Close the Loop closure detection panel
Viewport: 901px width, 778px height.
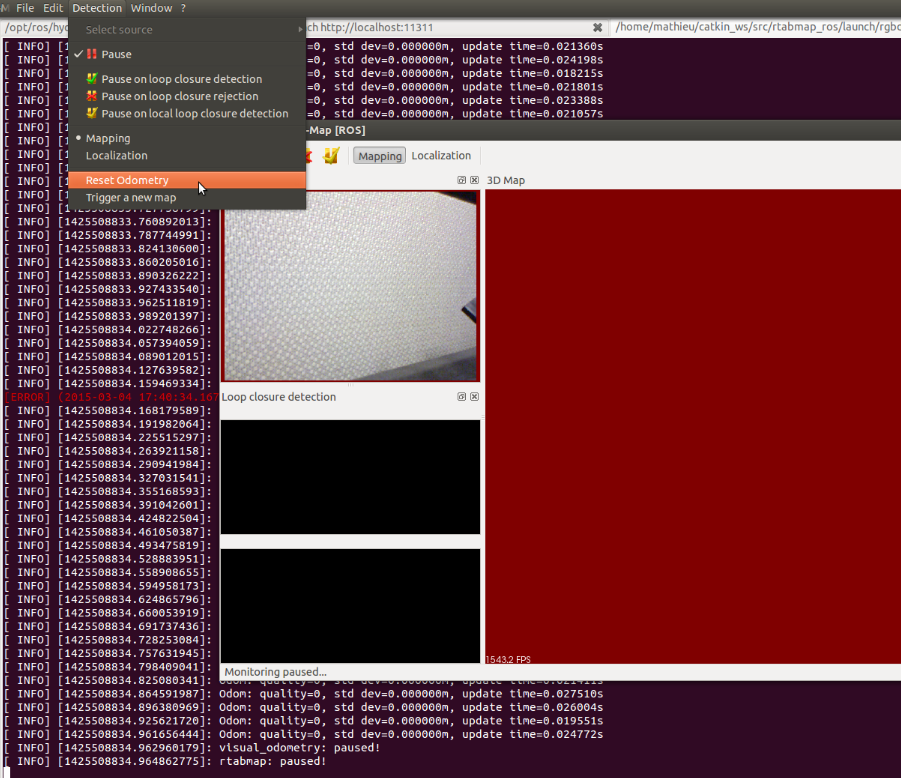point(474,397)
